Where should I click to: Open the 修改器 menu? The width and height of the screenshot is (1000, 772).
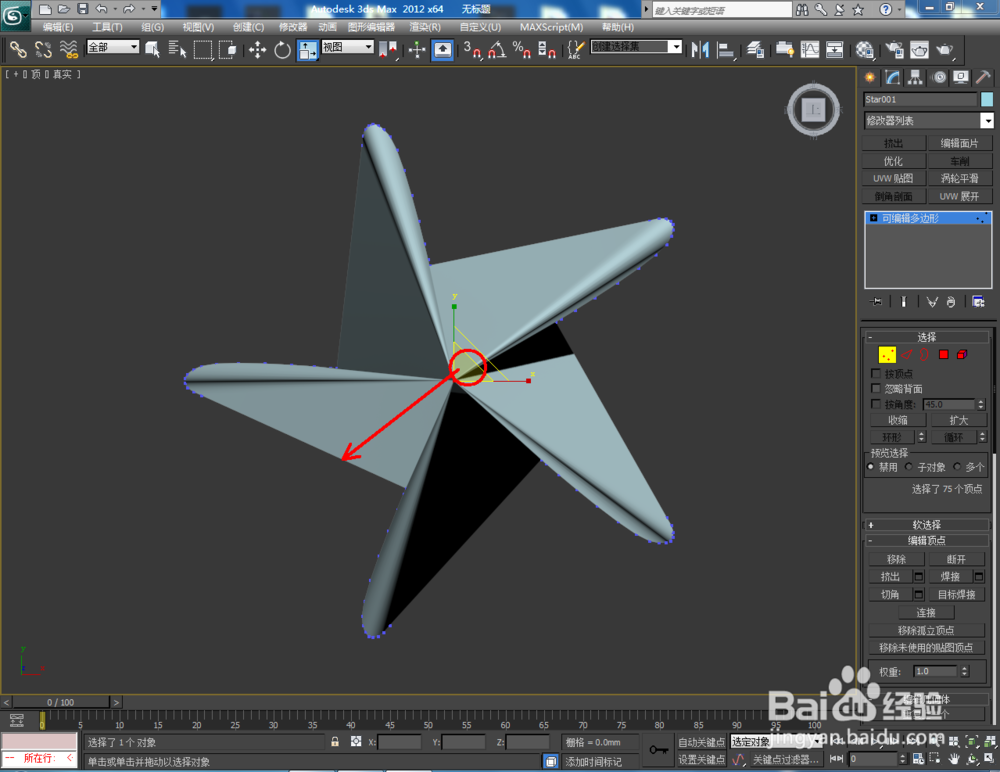(293, 27)
